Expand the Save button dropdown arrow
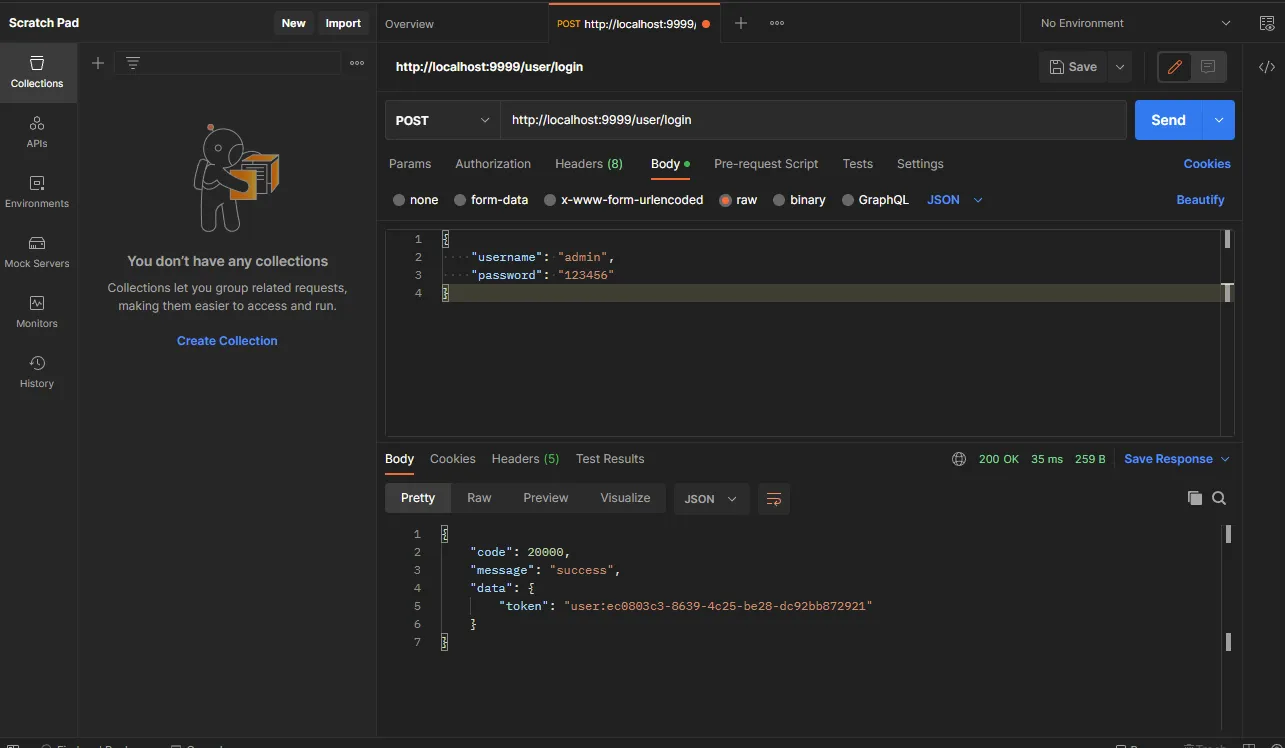This screenshot has width=1285, height=748. click(x=1120, y=67)
